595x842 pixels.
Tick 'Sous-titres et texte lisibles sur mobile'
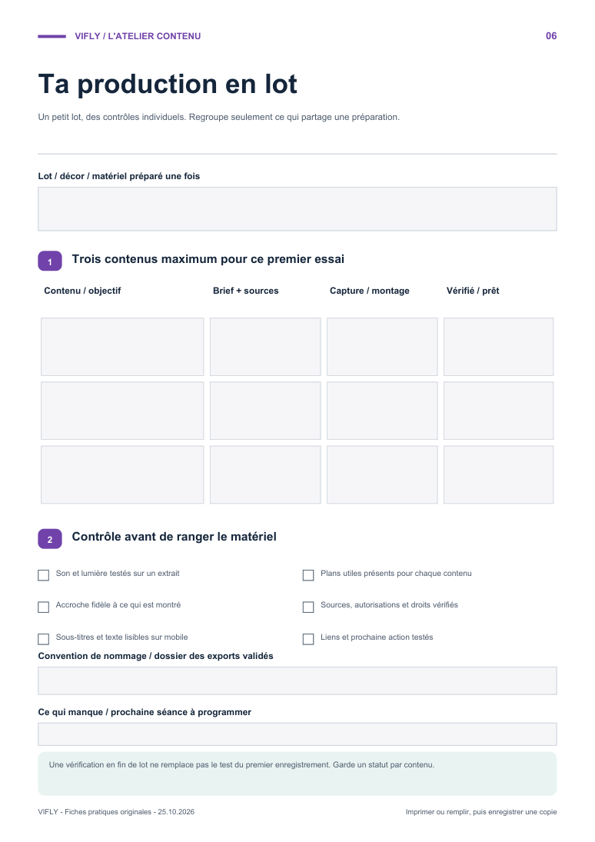pos(43,639)
